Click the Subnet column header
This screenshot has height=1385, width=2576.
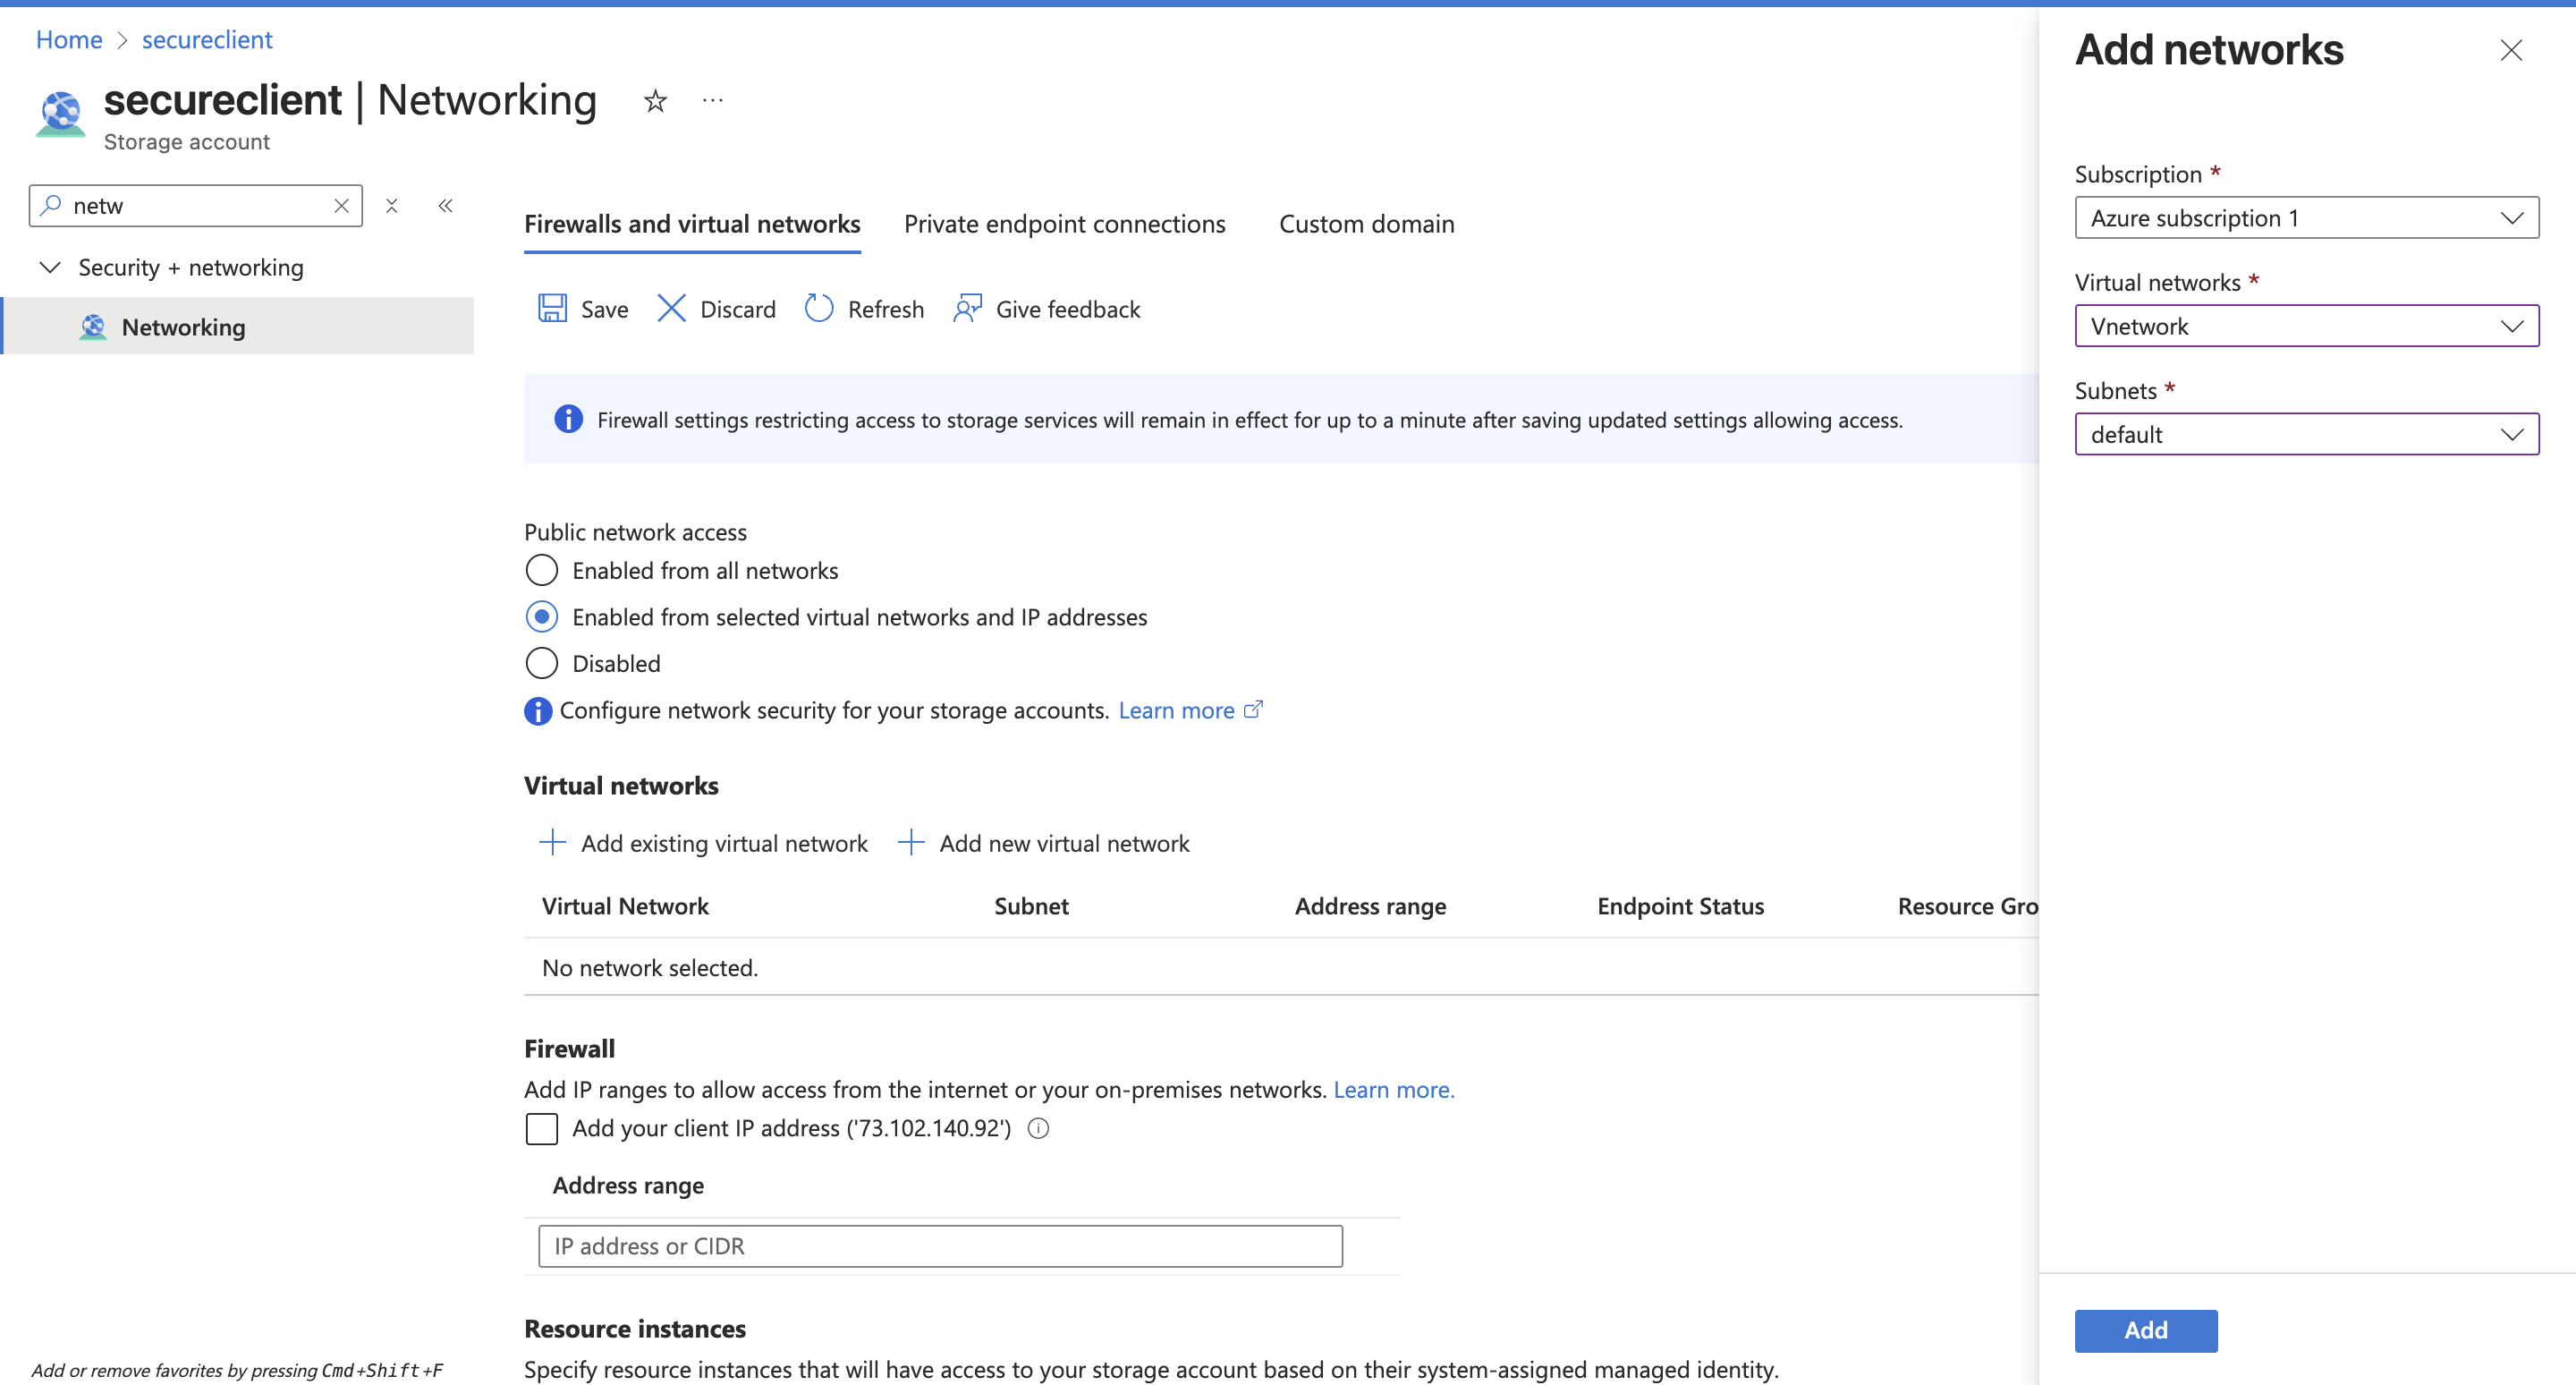[x=1031, y=906]
